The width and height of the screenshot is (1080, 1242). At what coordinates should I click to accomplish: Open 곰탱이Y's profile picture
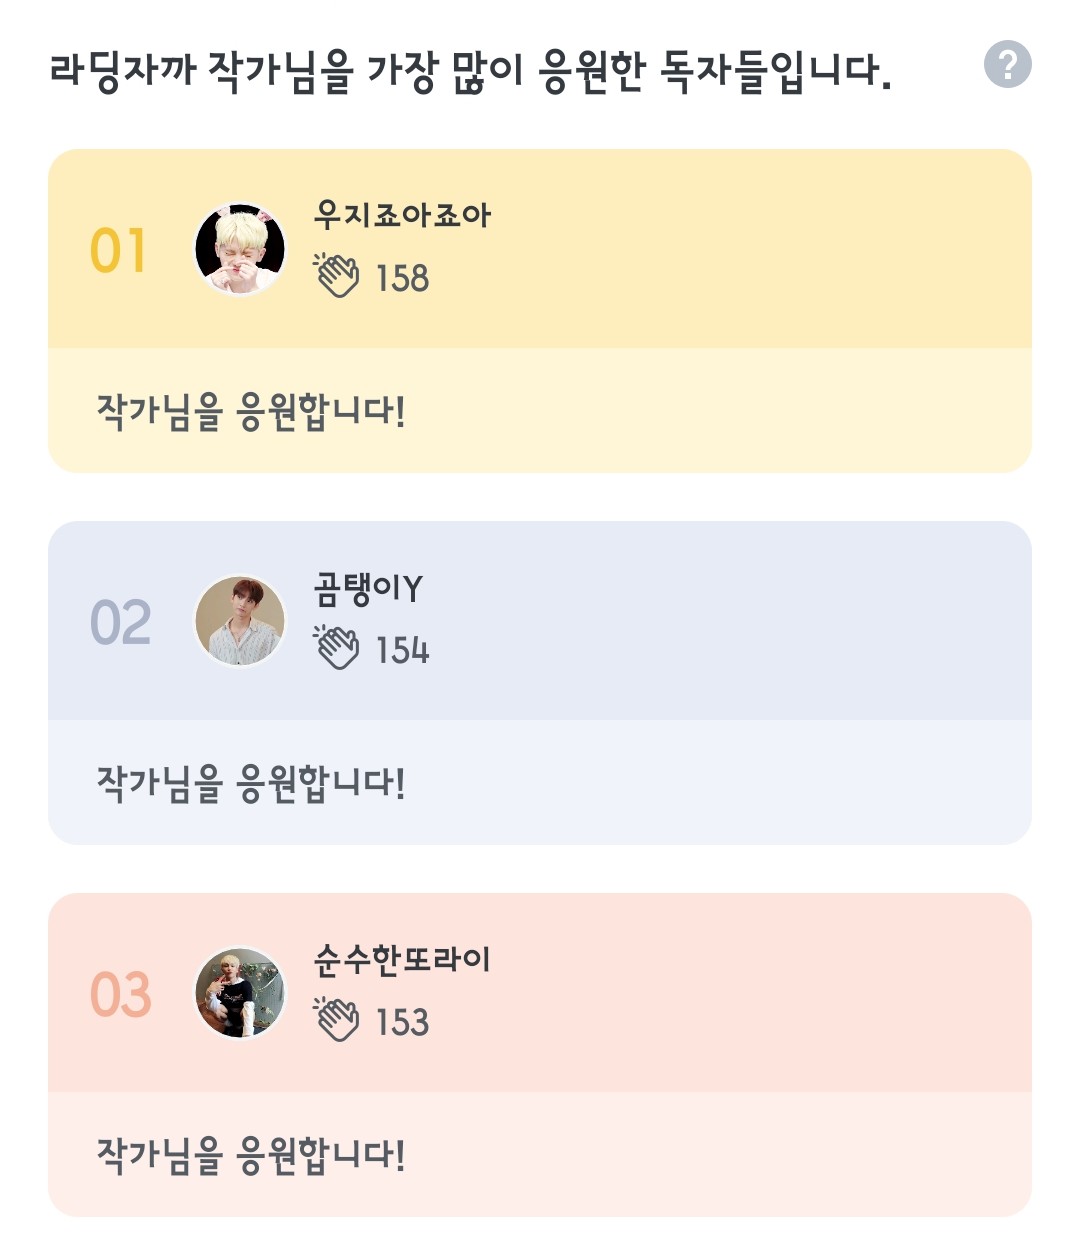tap(240, 621)
